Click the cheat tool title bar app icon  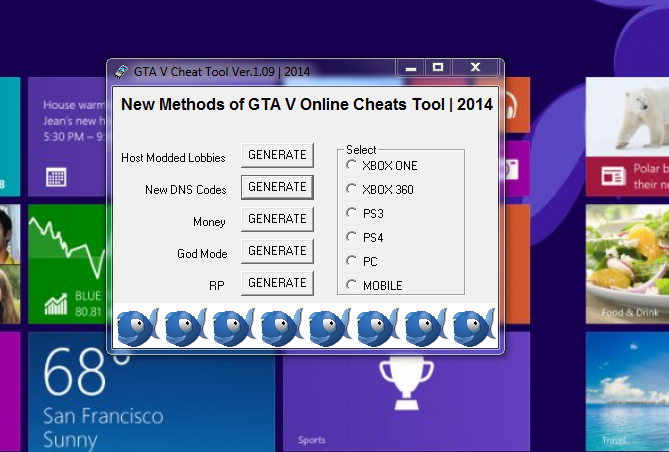121,71
